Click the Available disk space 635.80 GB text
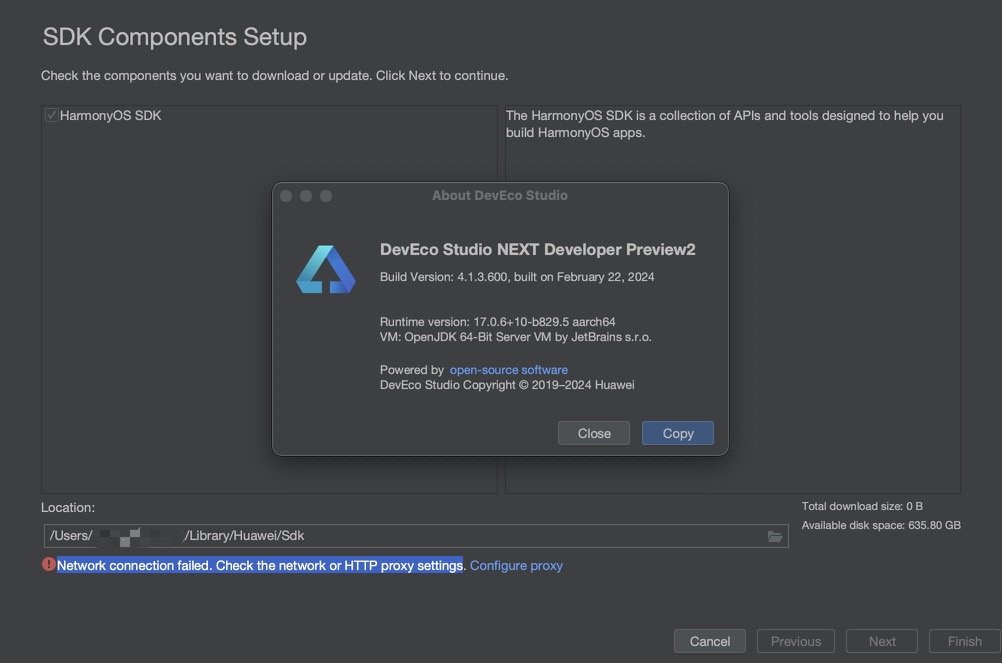 coord(881,525)
